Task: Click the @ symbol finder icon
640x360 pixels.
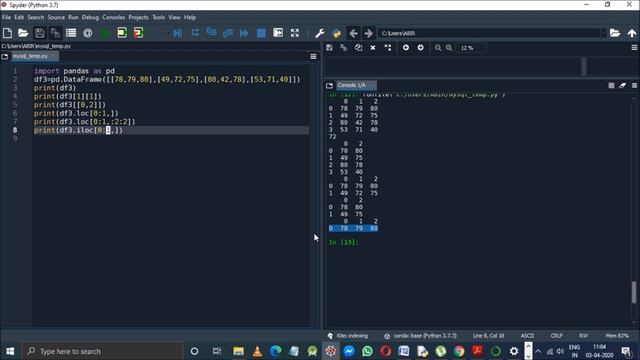Action: click(87, 33)
